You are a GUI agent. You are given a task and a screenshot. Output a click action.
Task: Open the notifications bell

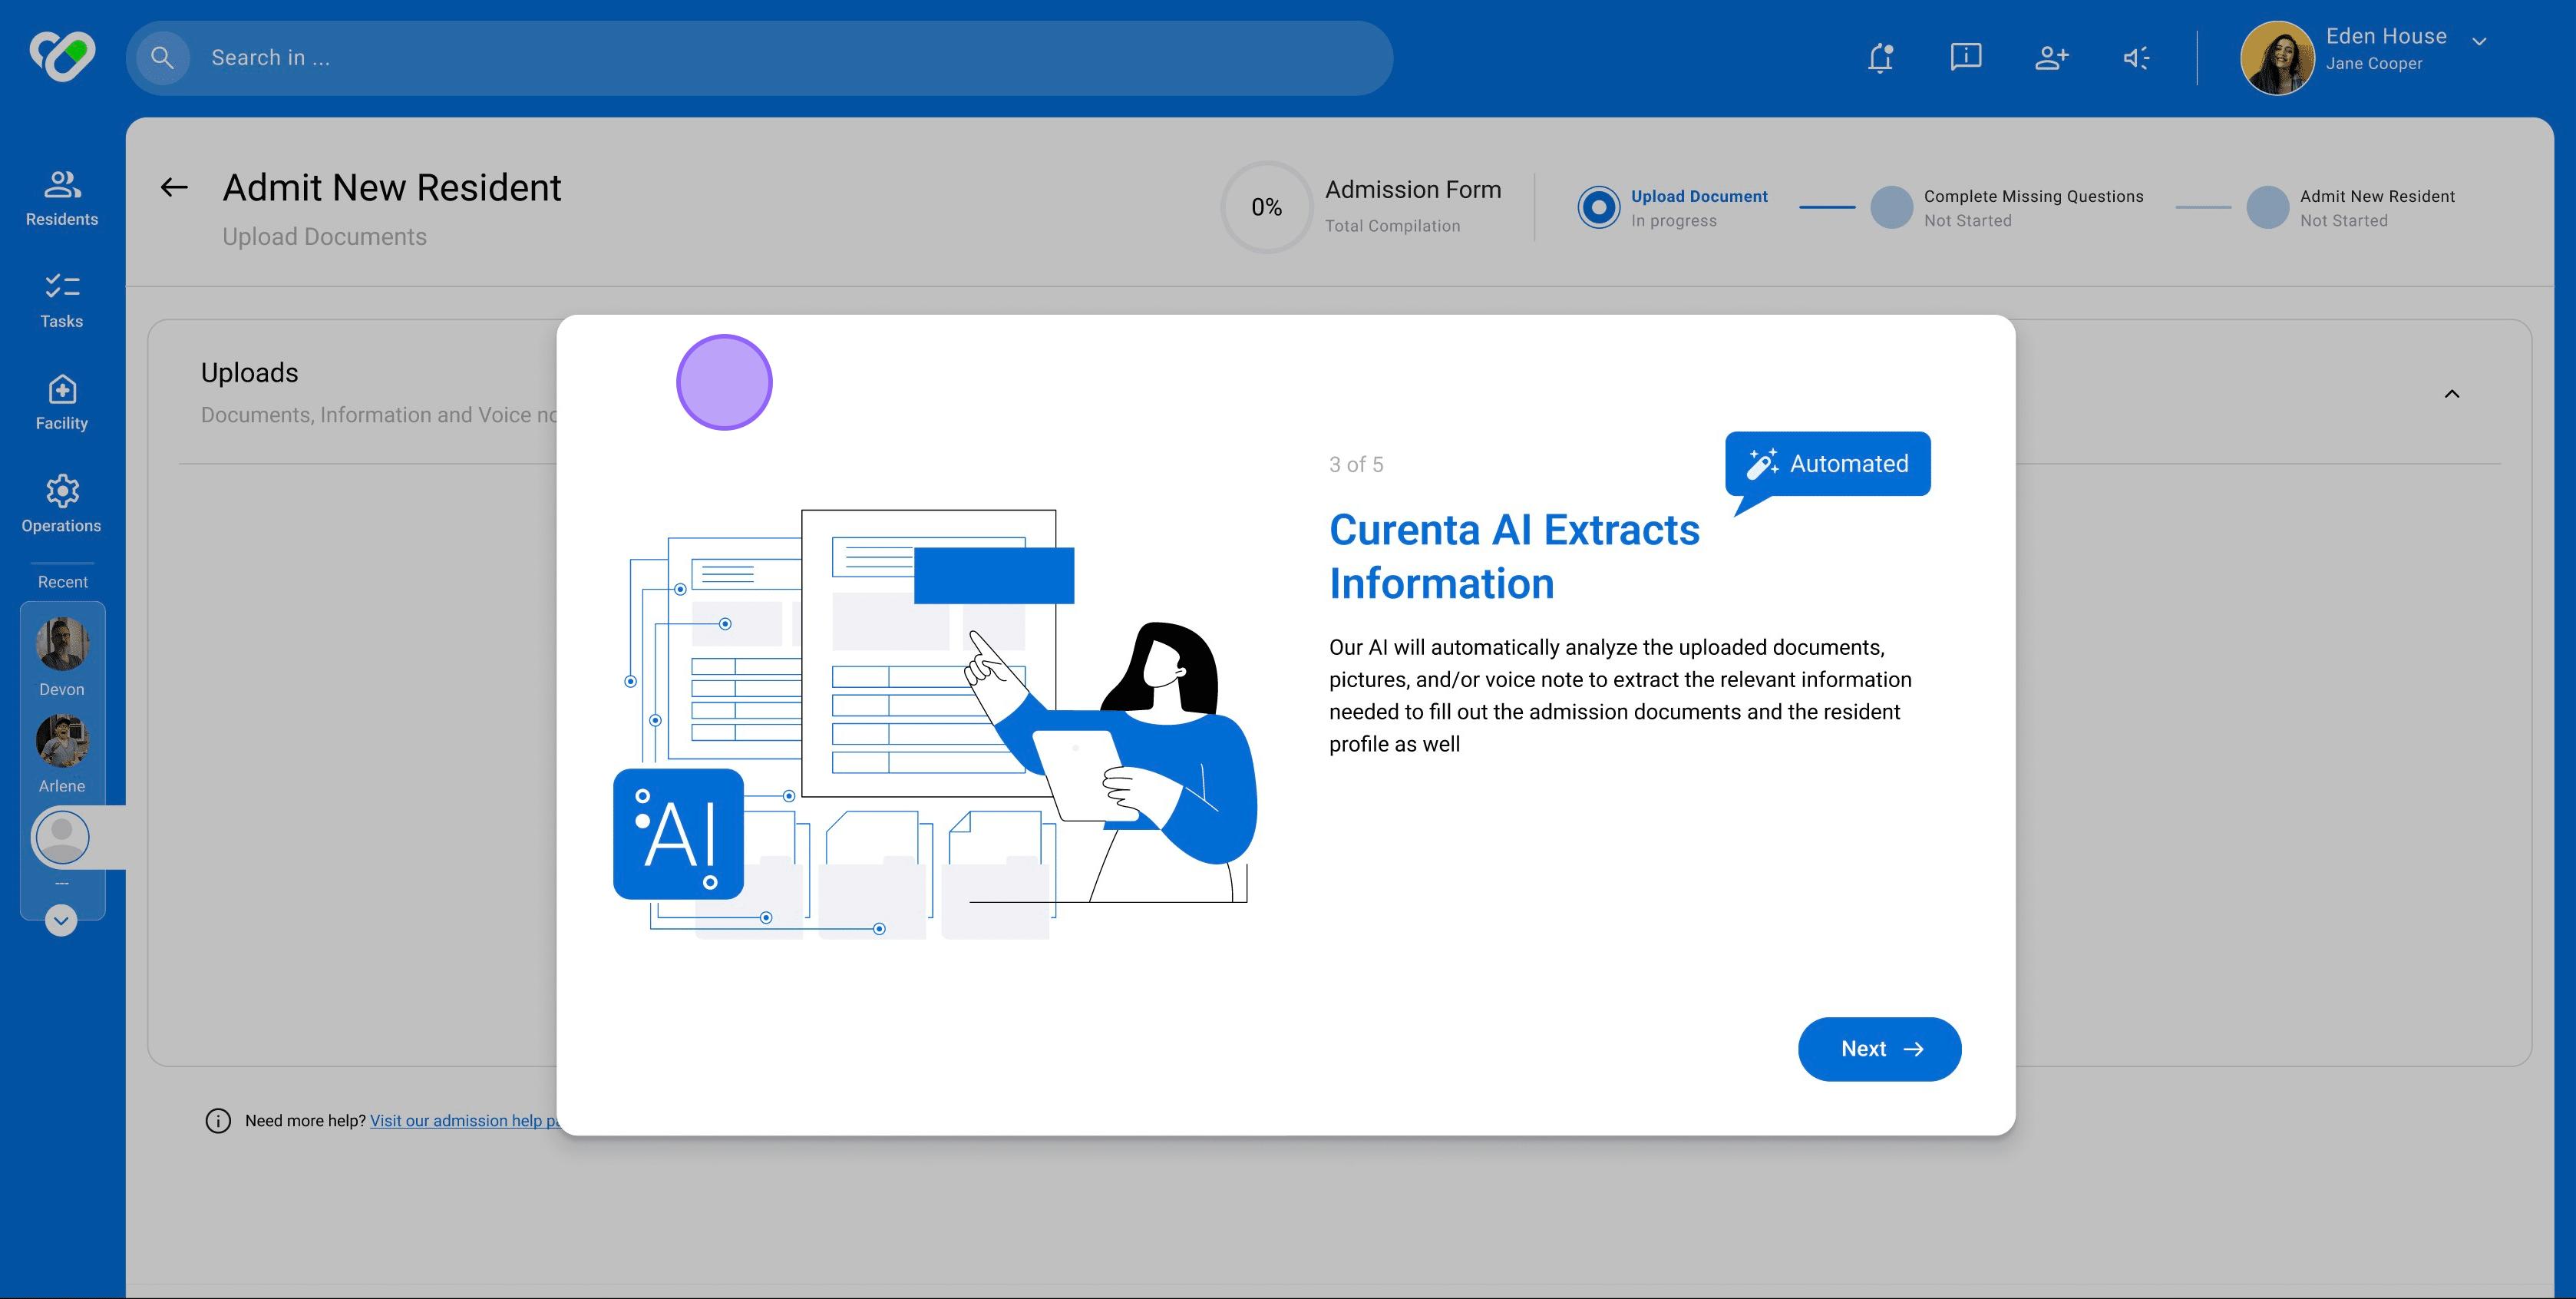pos(1881,58)
